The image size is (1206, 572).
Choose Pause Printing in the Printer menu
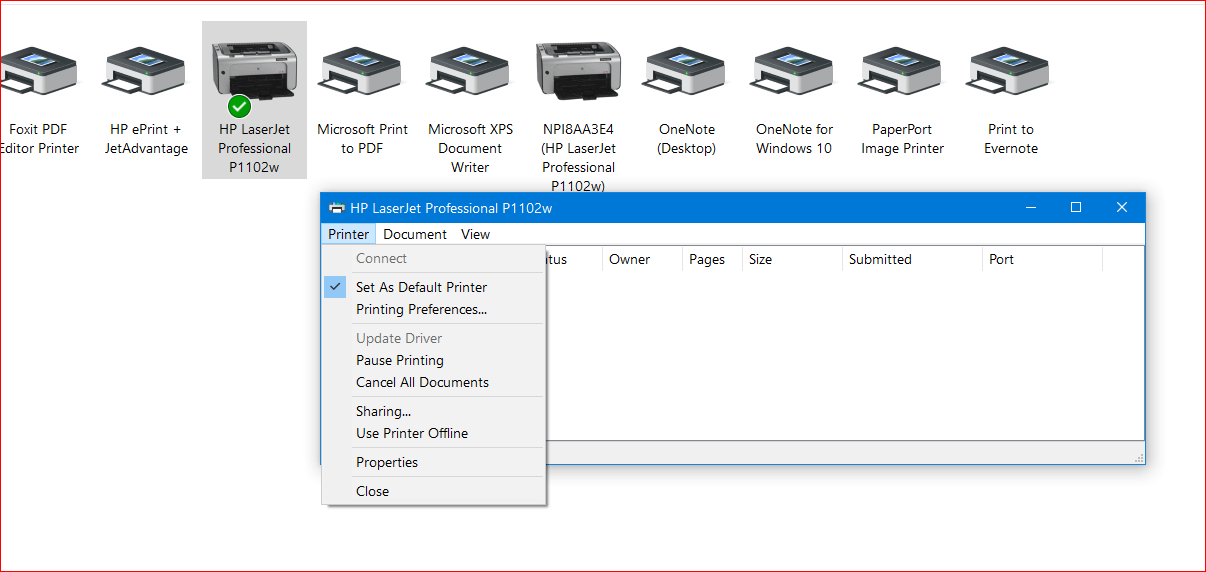pos(434,360)
